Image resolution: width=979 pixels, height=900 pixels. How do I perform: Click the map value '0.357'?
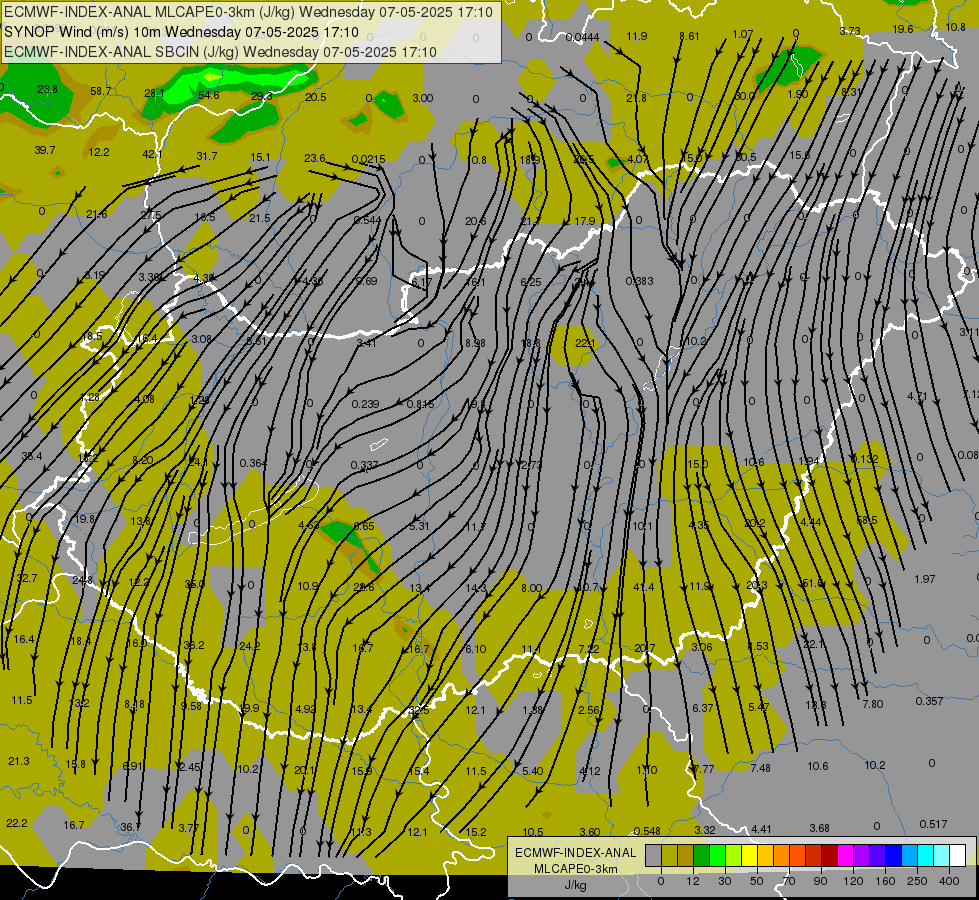click(x=929, y=701)
